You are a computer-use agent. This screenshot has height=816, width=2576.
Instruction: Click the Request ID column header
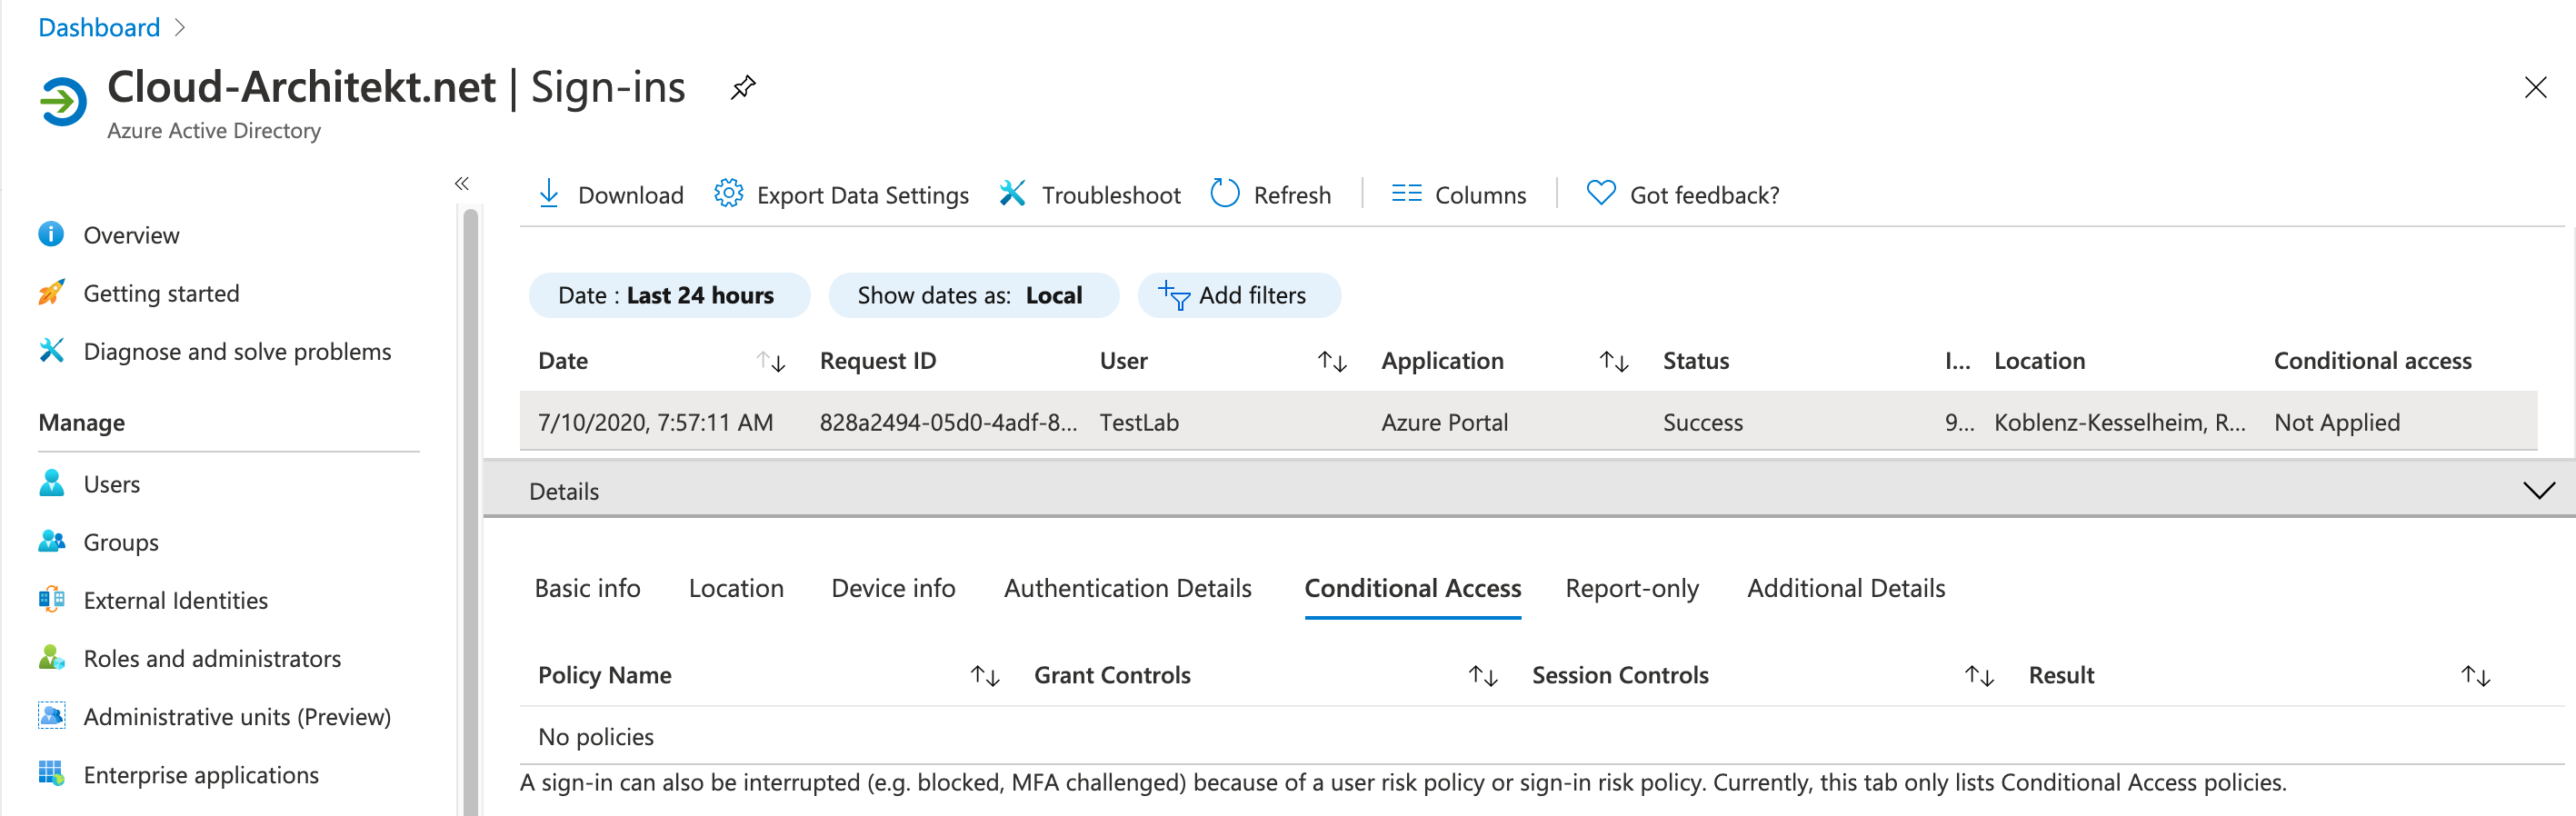877,361
